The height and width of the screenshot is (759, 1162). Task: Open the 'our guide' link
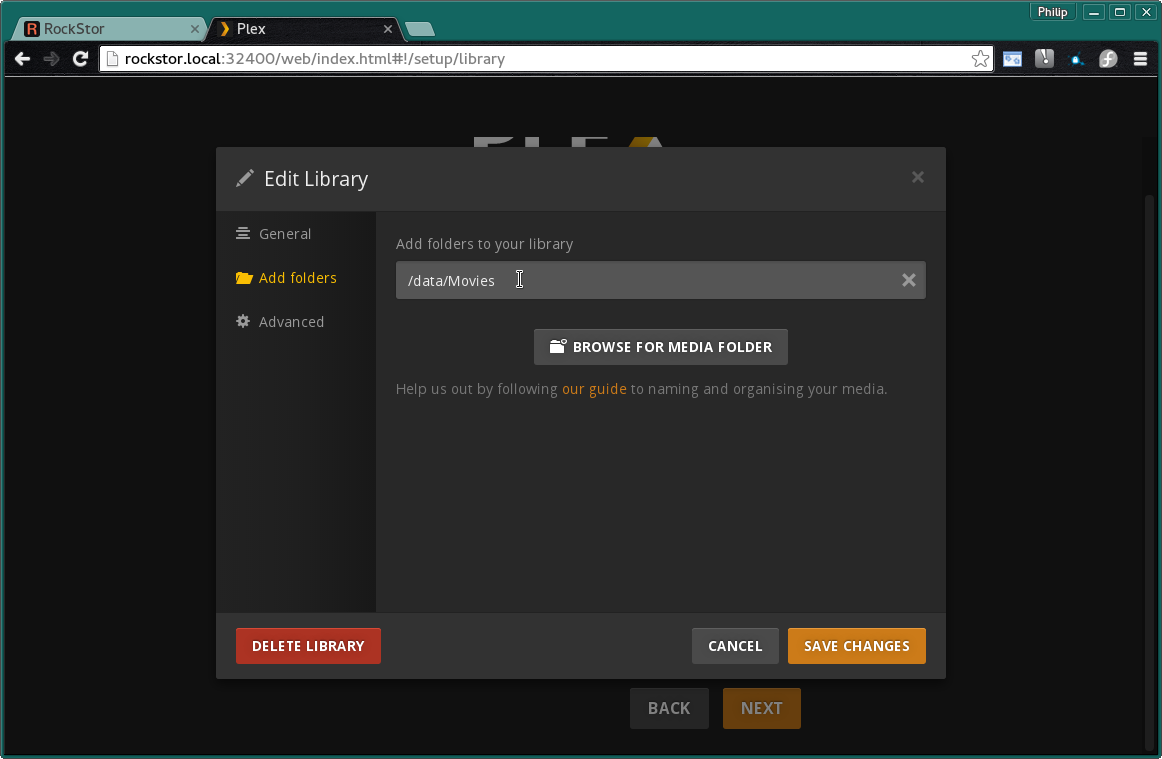tap(594, 389)
